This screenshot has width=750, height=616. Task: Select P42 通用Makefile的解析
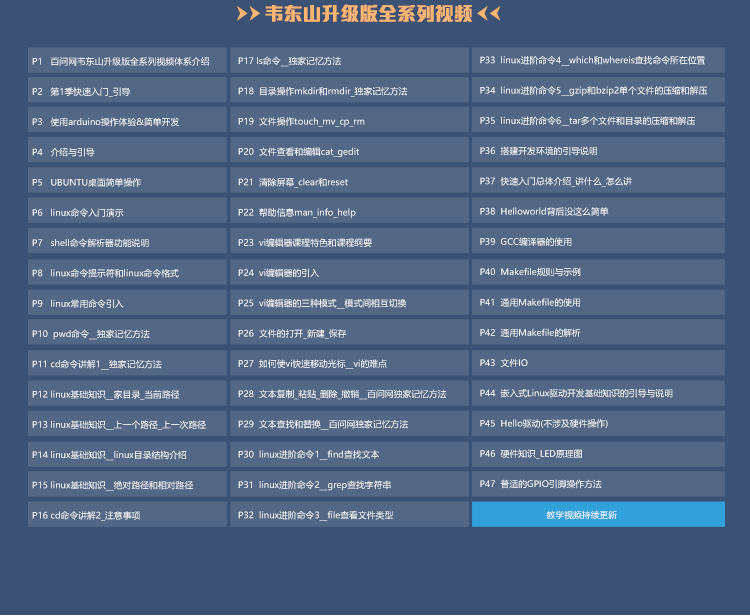click(x=598, y=332)
